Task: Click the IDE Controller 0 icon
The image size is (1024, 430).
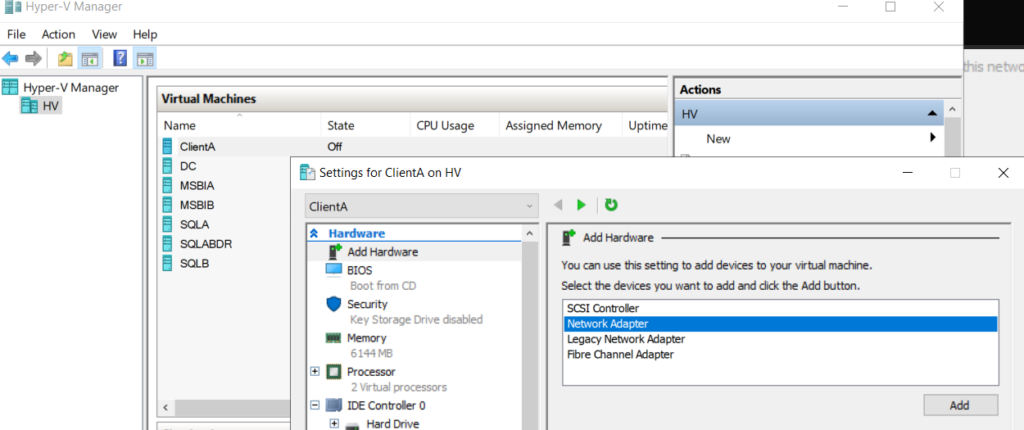Action: click(334, 405)
